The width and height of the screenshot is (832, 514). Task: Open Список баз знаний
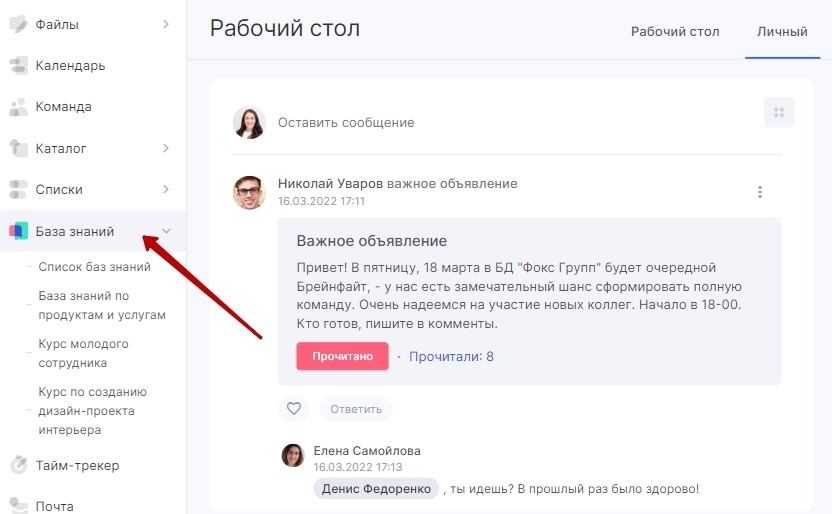pos(94,267)
